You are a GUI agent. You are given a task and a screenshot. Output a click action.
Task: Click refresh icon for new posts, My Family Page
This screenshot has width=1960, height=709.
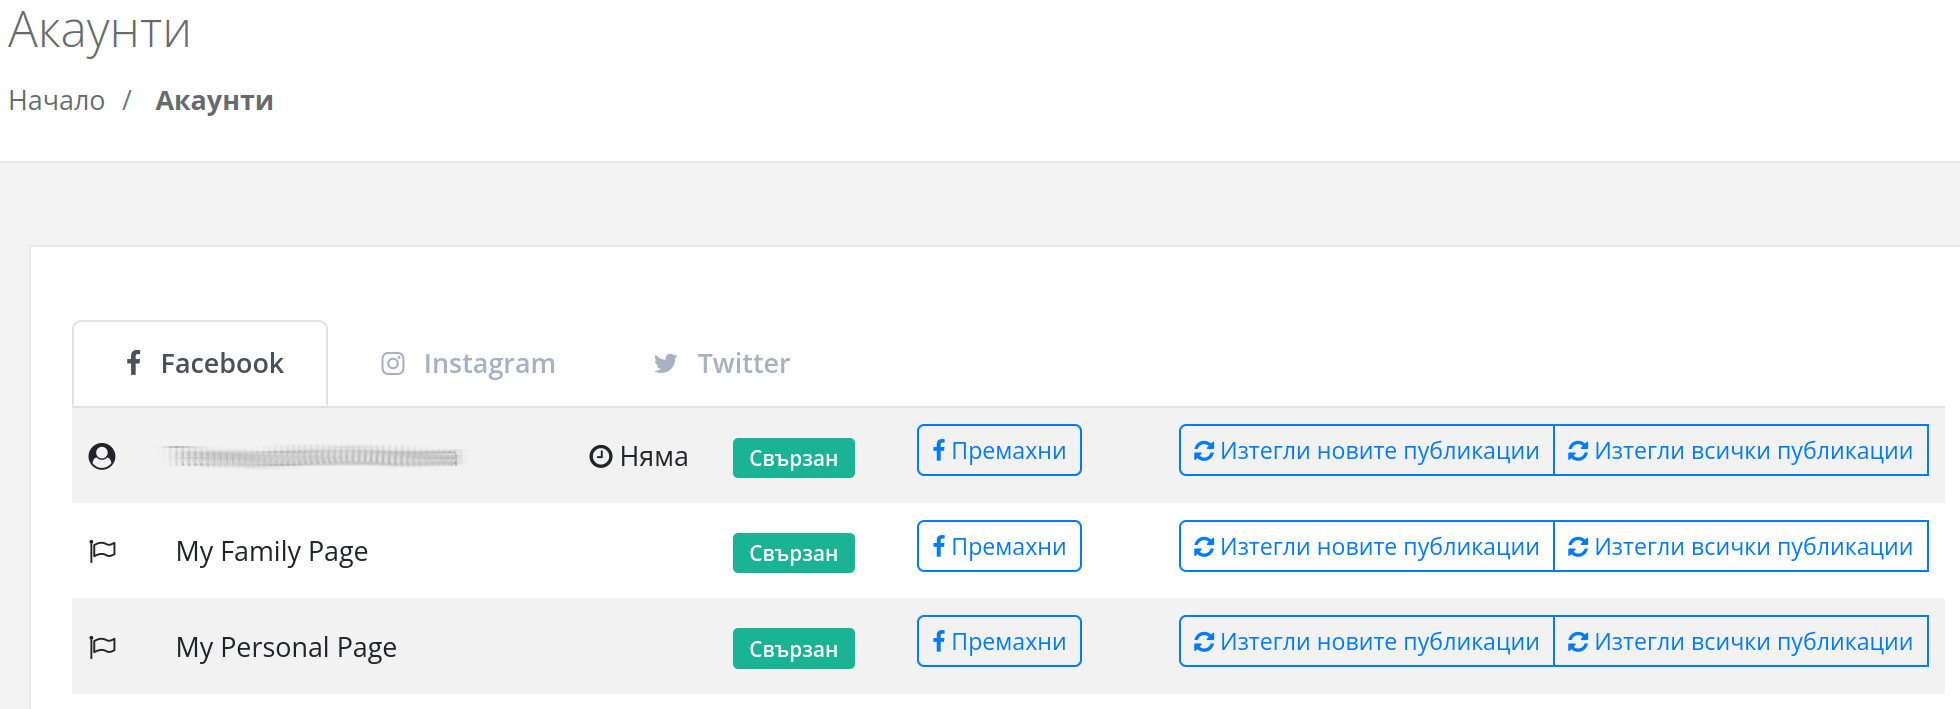coord(1204,547)
